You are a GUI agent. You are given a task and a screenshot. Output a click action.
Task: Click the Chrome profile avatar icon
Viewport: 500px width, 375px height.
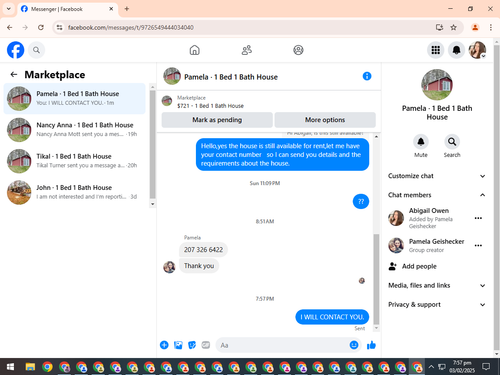point(475,27)
